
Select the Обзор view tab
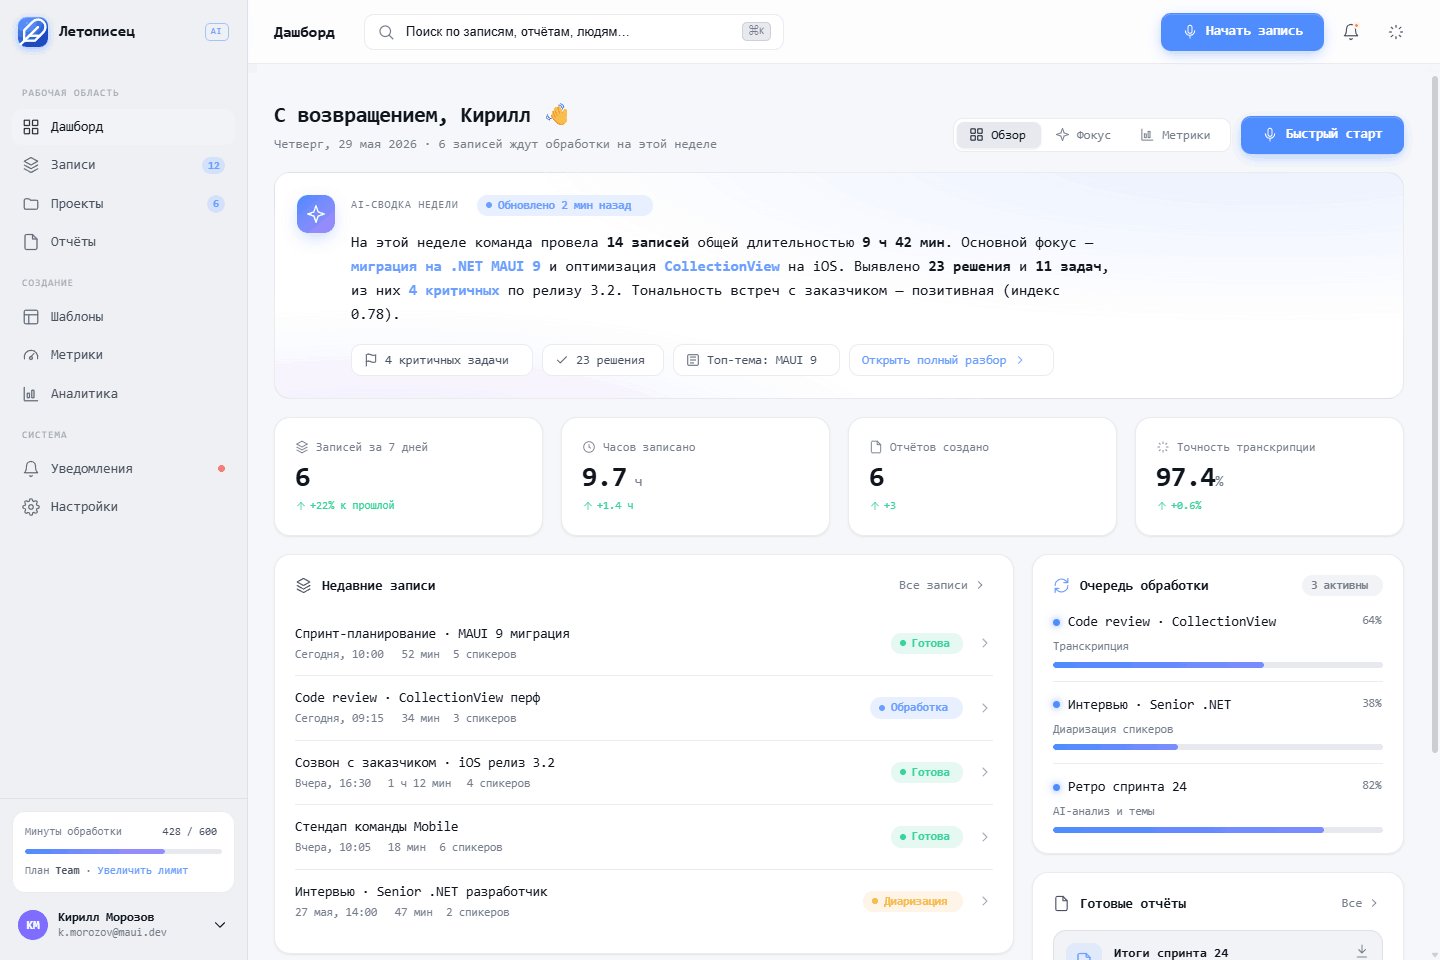998,135
